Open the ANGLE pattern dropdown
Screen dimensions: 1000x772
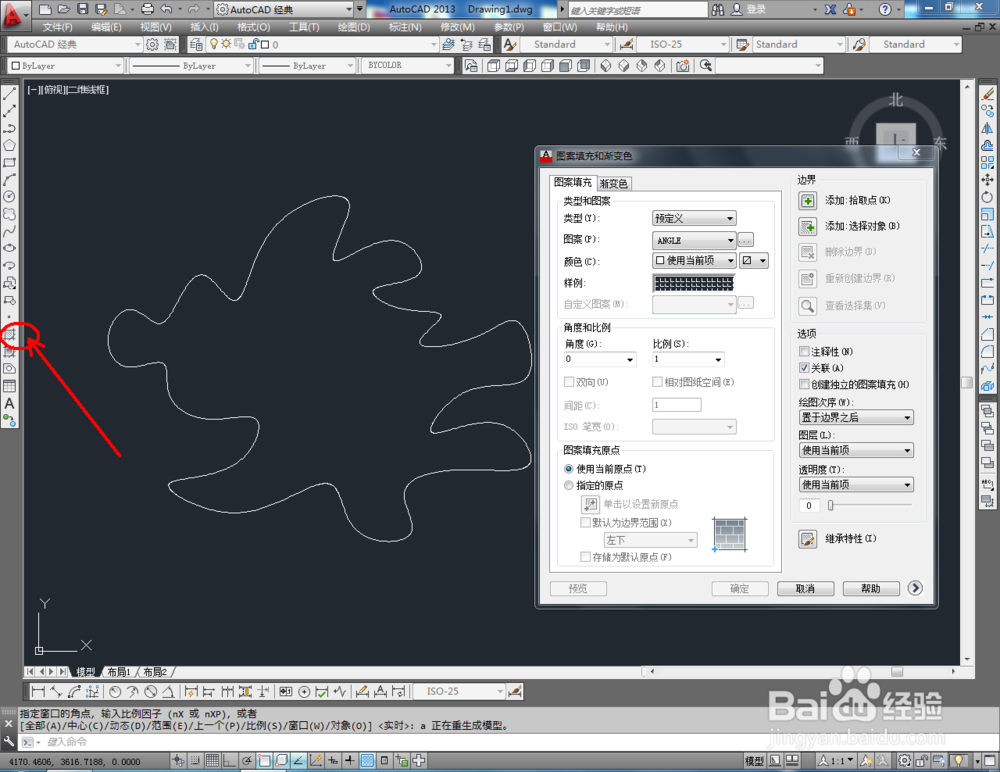click(x=694, y=241)
